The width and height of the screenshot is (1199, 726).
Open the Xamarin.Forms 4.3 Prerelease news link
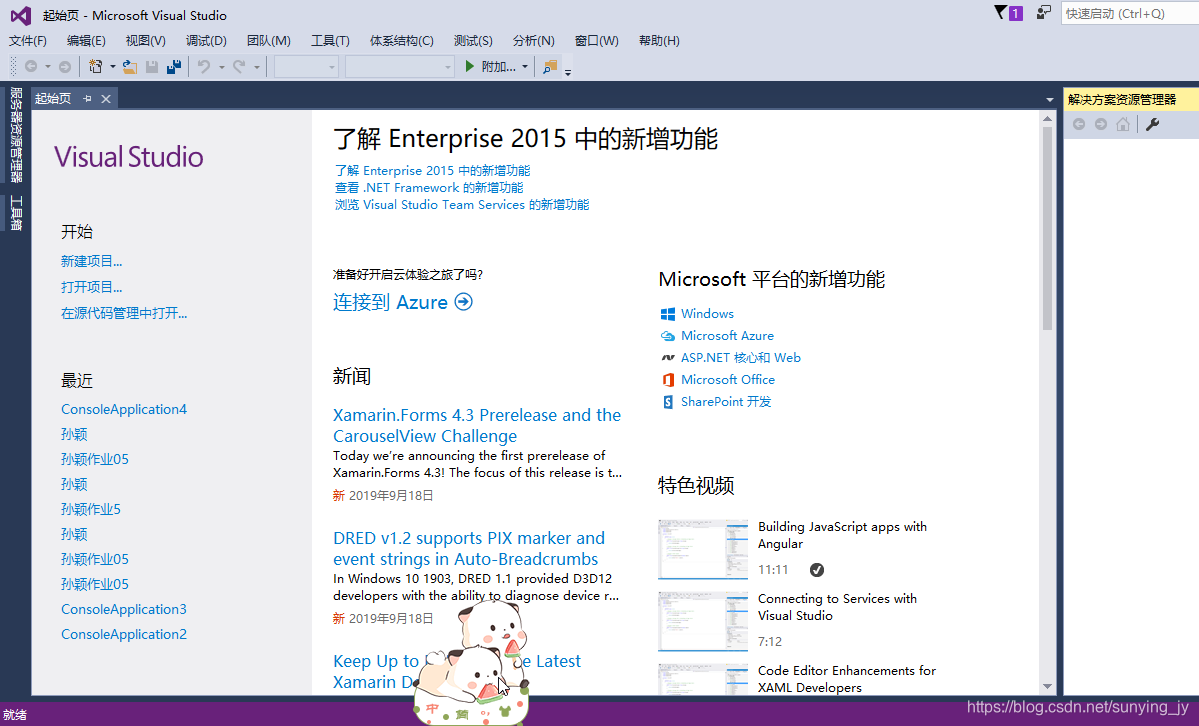coord(477,426)
